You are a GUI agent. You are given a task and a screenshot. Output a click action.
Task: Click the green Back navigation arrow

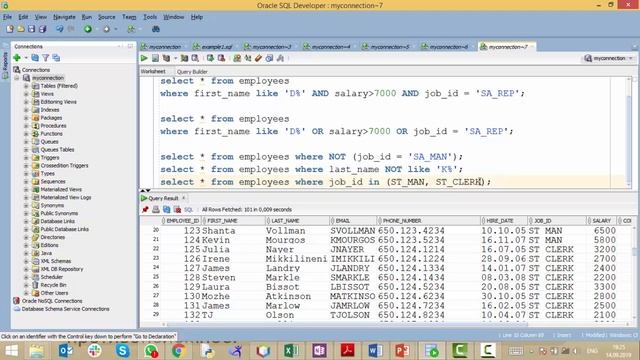coord(88,29)
